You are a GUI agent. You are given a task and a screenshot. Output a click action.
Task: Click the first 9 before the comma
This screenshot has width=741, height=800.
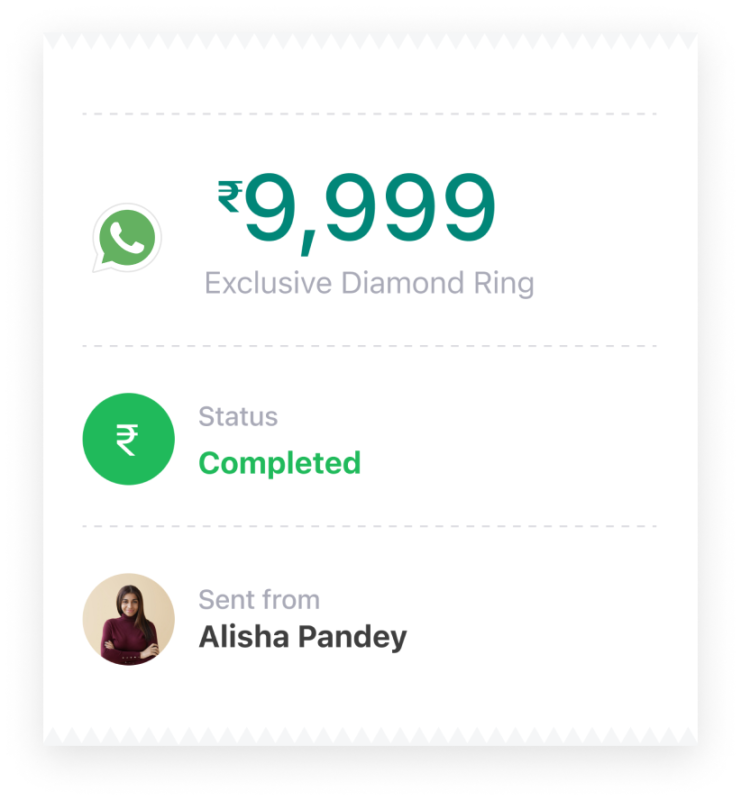point(270,207)
